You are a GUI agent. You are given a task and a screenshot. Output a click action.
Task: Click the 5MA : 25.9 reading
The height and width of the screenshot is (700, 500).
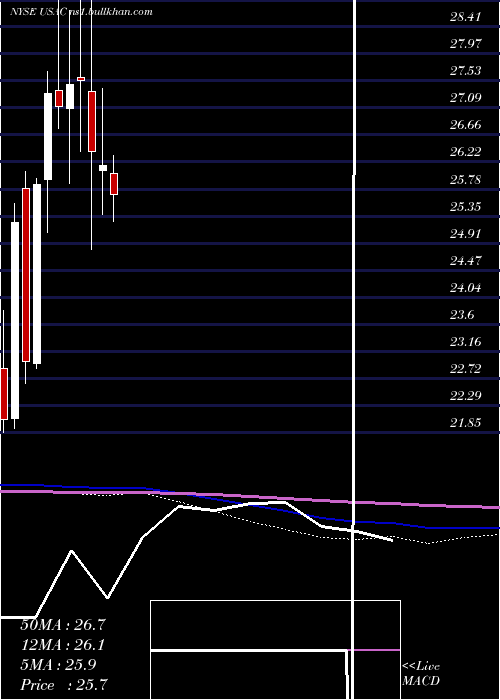(58, 665)
